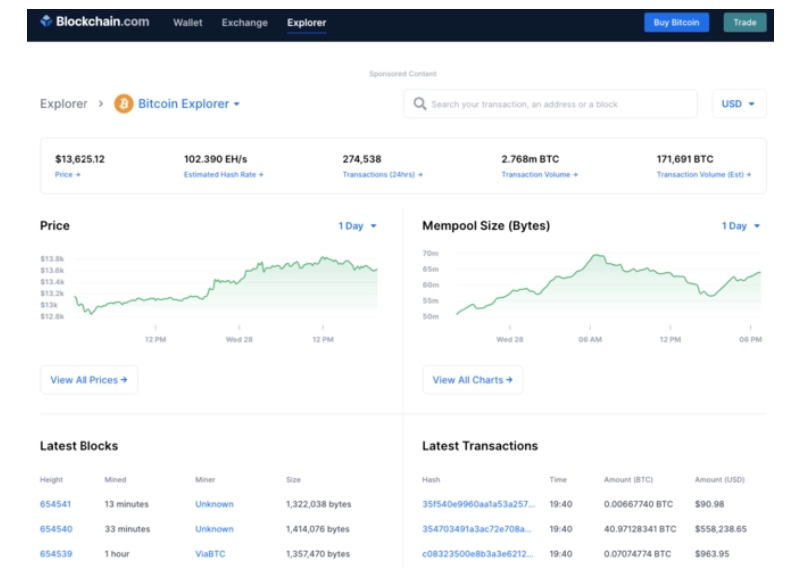Click the $90.98 amount
809x582 pixels.
tap(709, 504)
